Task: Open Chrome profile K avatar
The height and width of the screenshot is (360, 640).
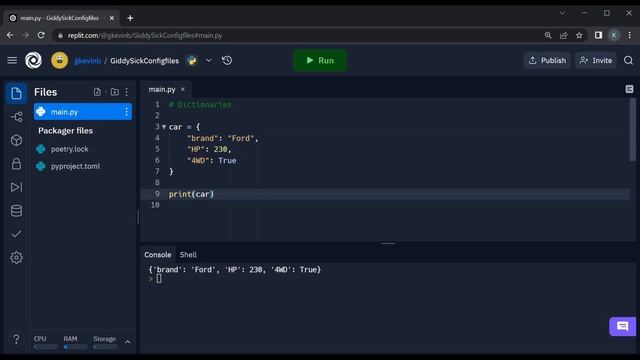Action: [x=614, y=36]
